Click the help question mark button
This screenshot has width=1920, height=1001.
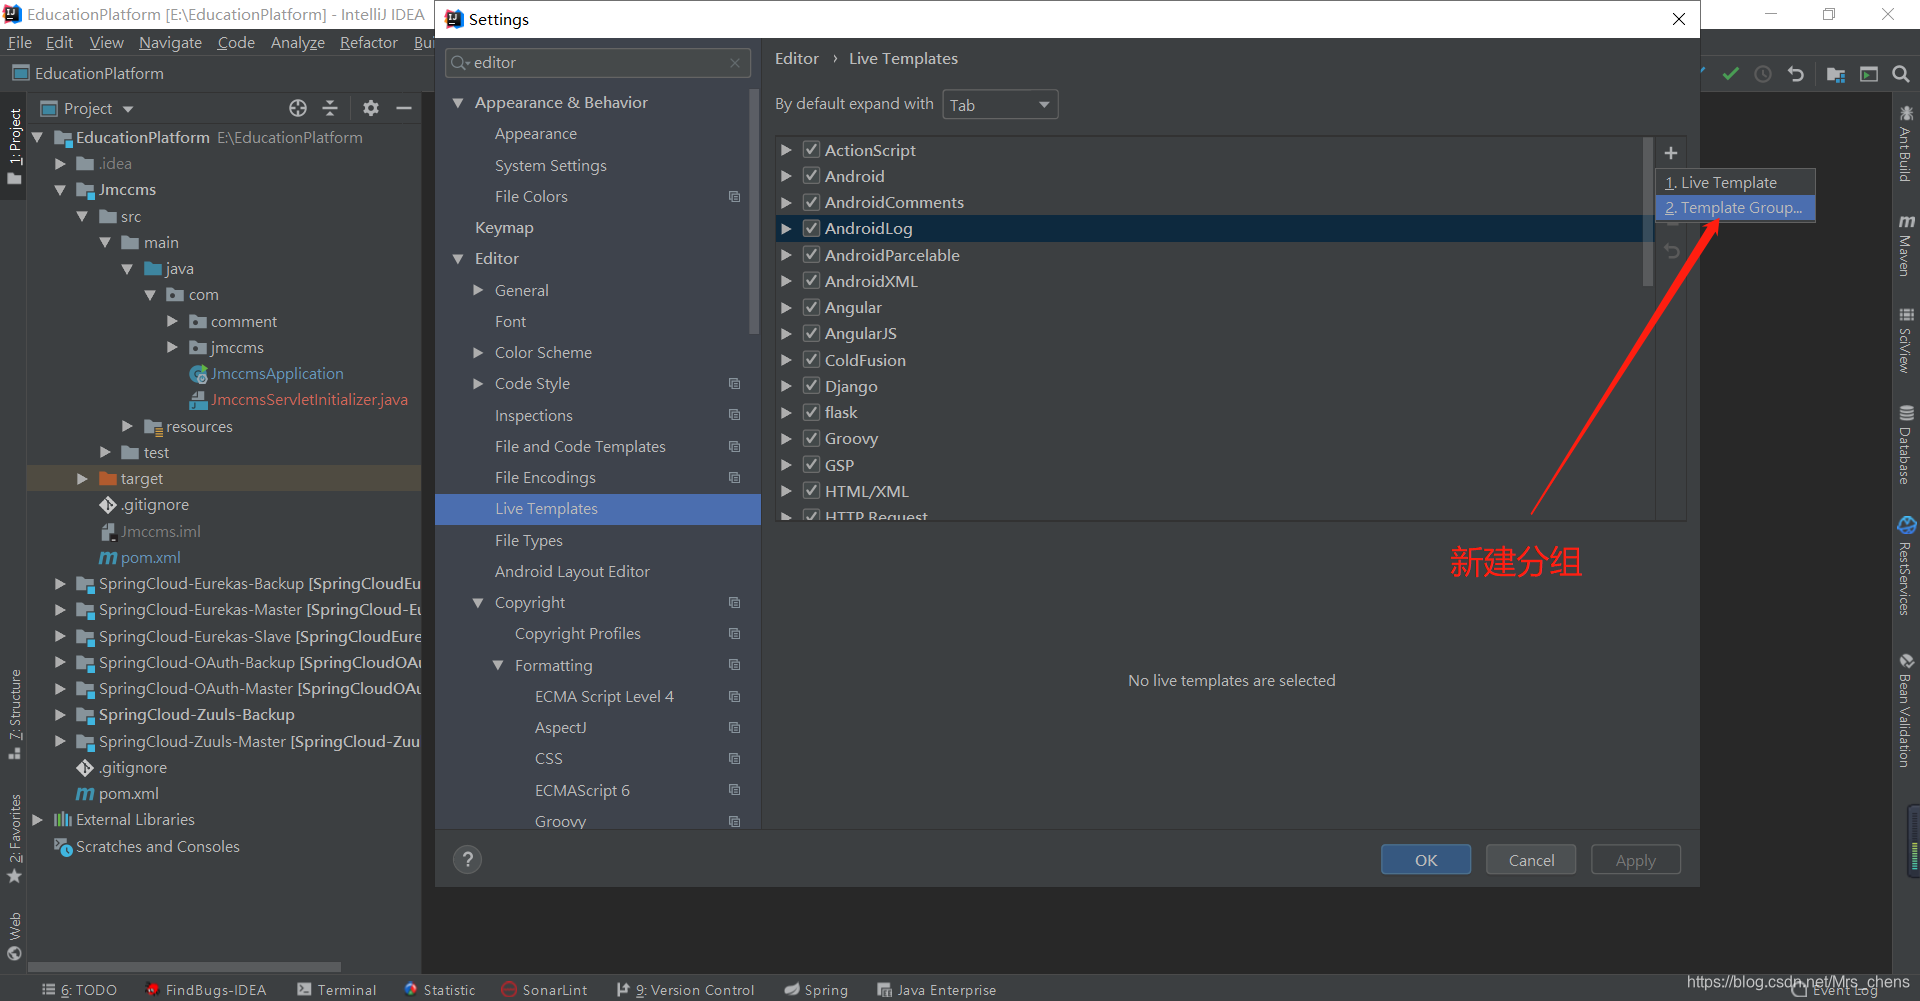pos(467,860)
